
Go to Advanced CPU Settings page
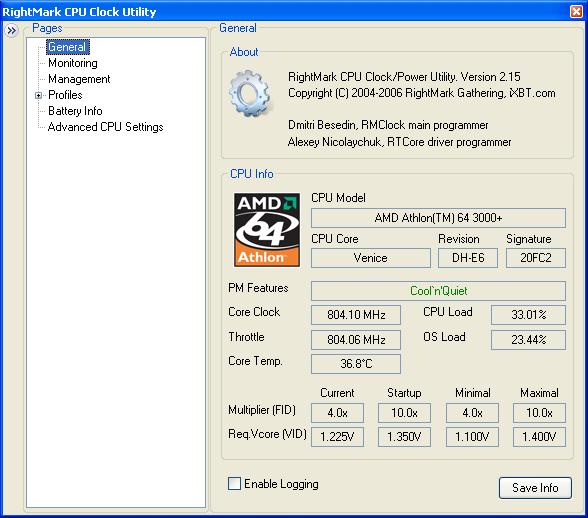tap(105, 127)
